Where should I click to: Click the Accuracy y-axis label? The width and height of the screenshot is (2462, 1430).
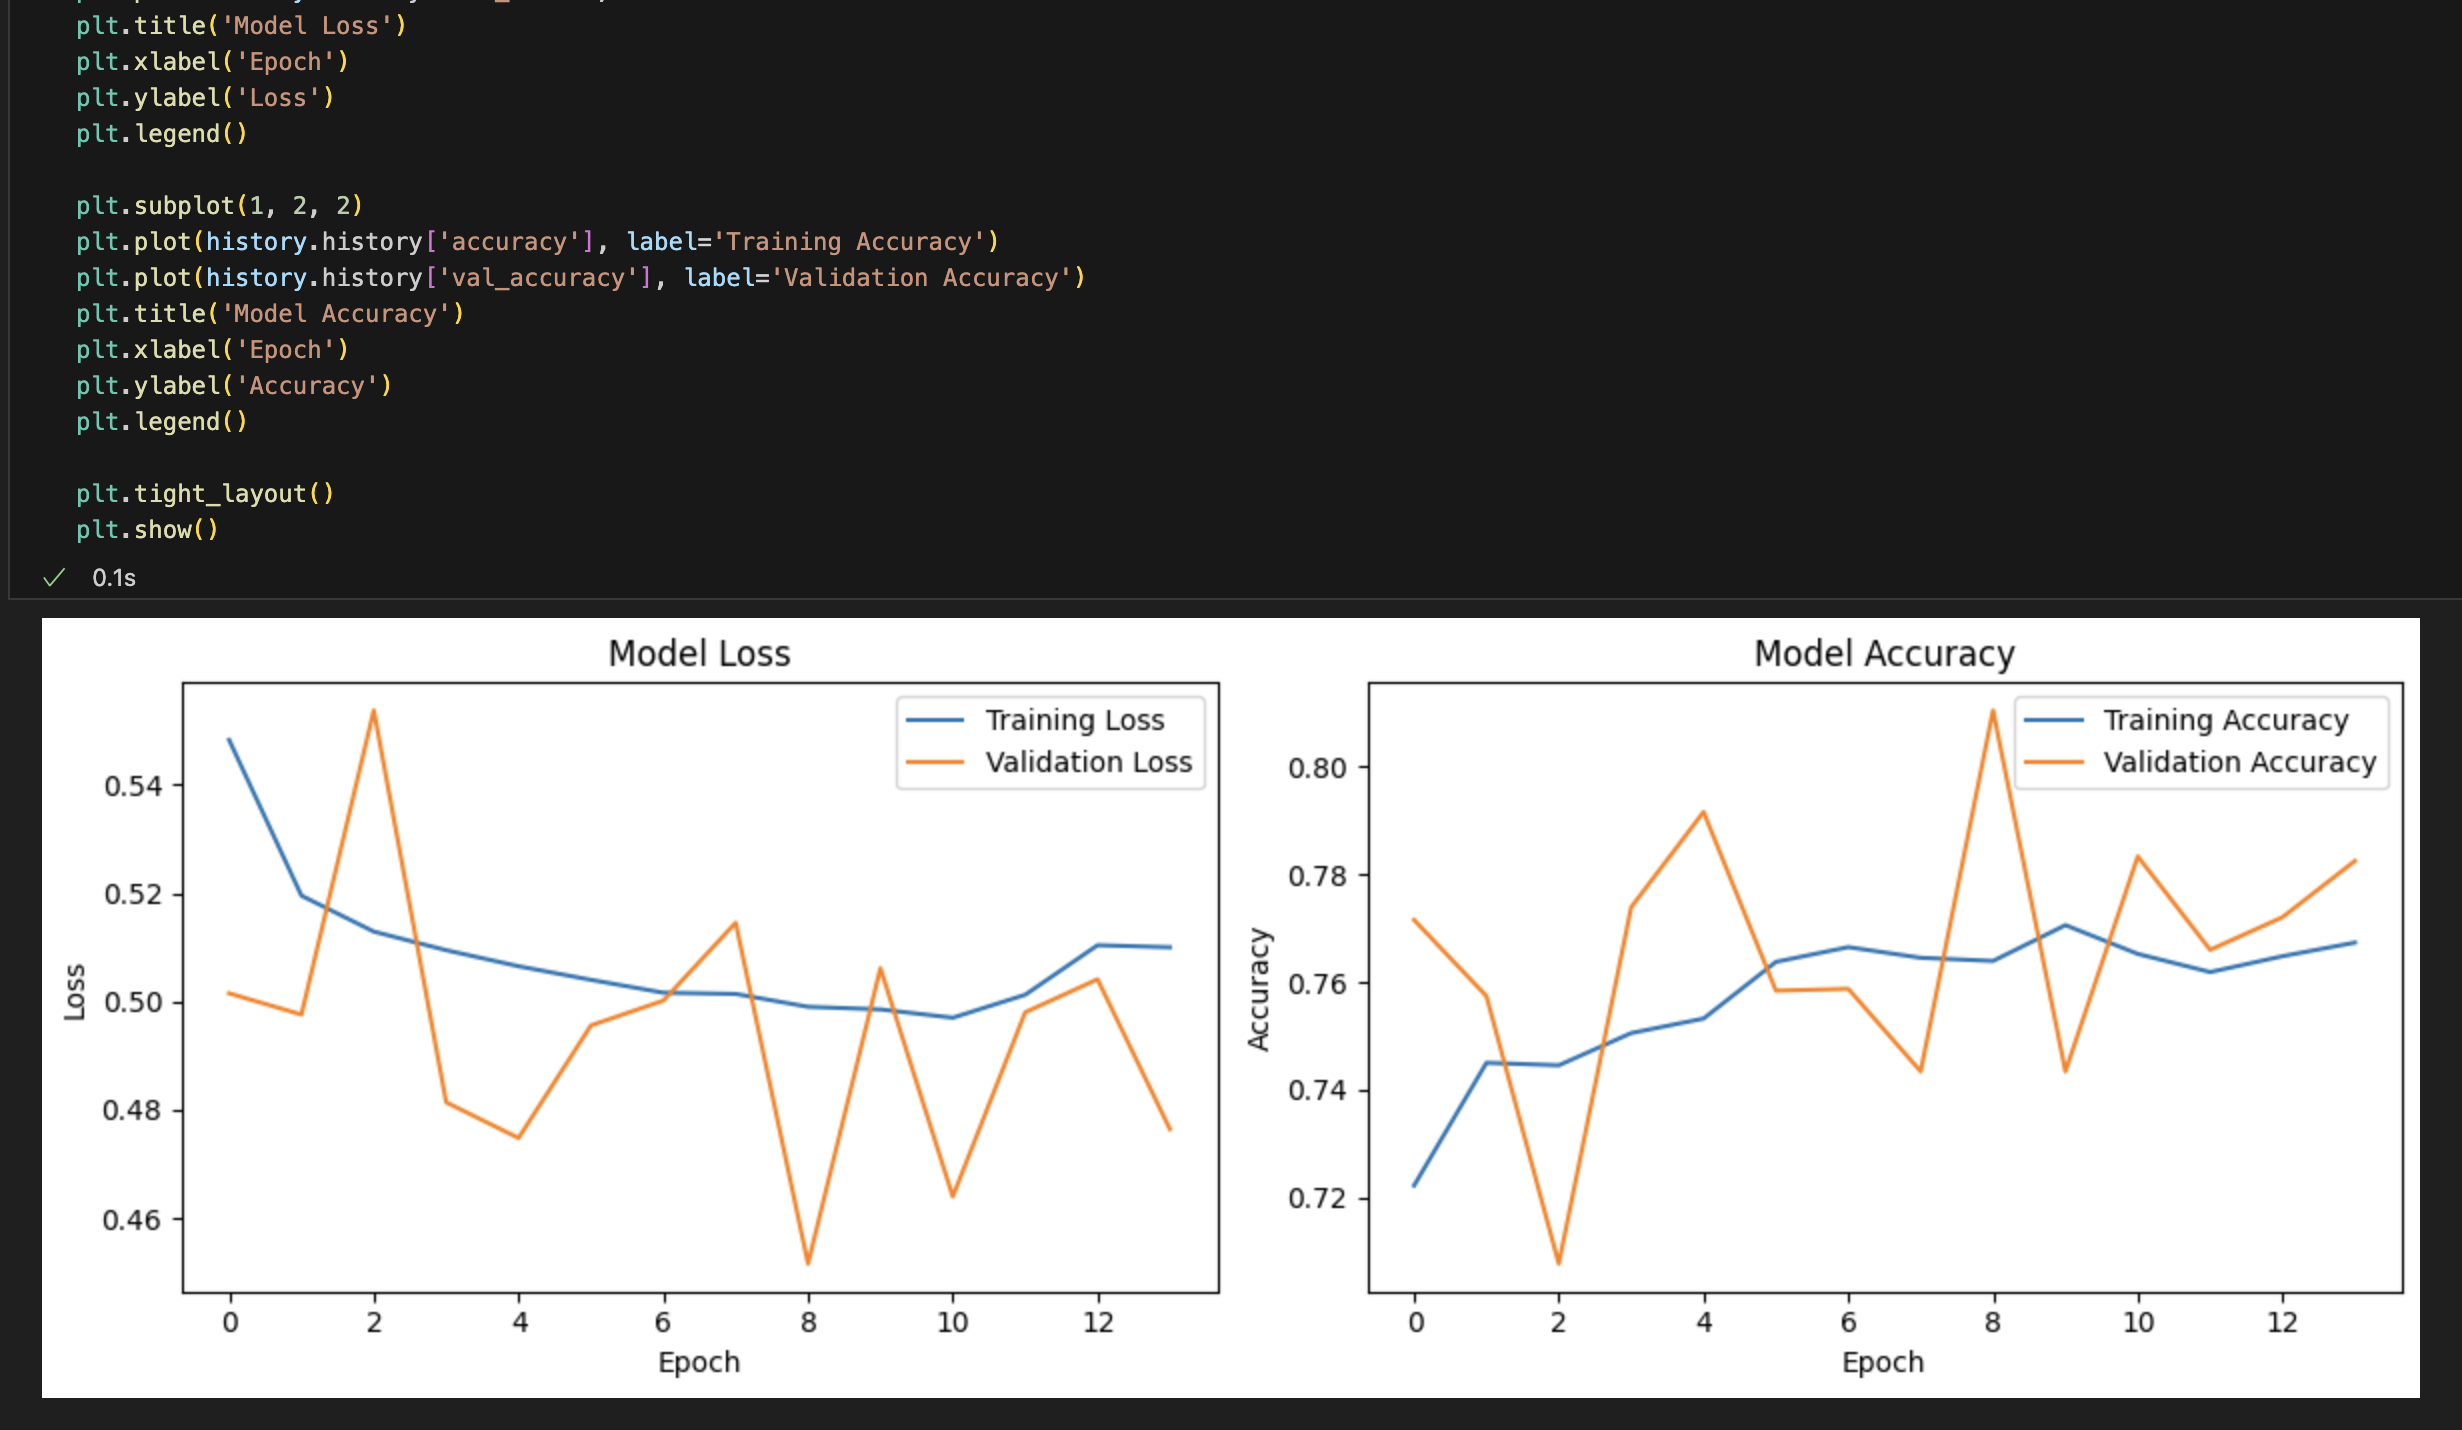pos(1258,989)
